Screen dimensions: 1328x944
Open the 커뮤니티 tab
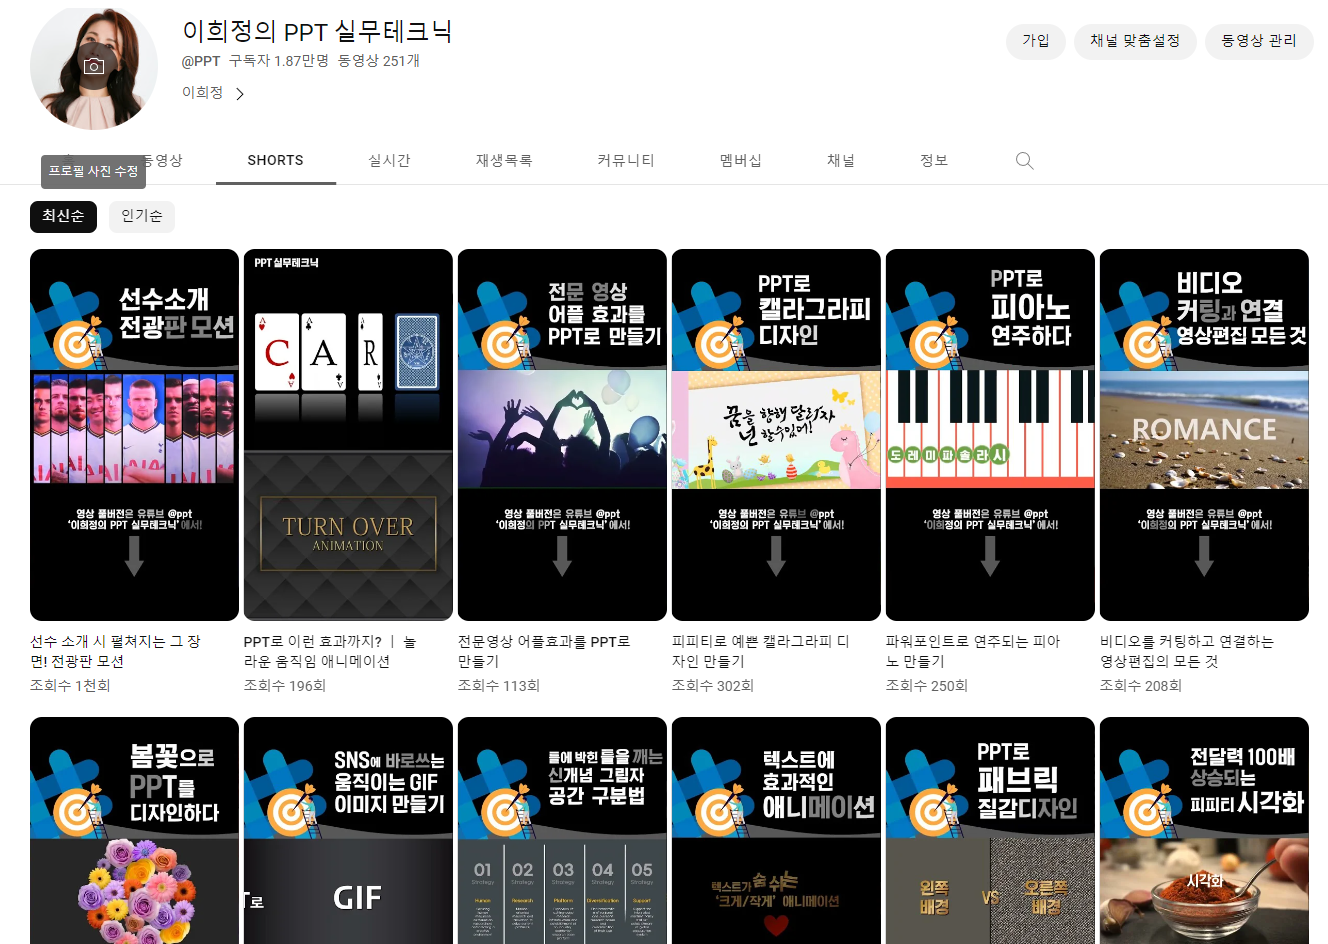(625, 160)
